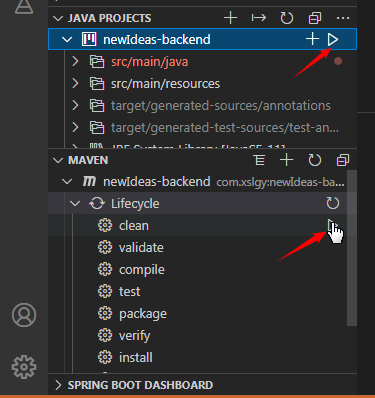Open Java Projects more actions ellipsis
Image resolution: width=375 pixels, height=398 pixels.
pos(343,18)
